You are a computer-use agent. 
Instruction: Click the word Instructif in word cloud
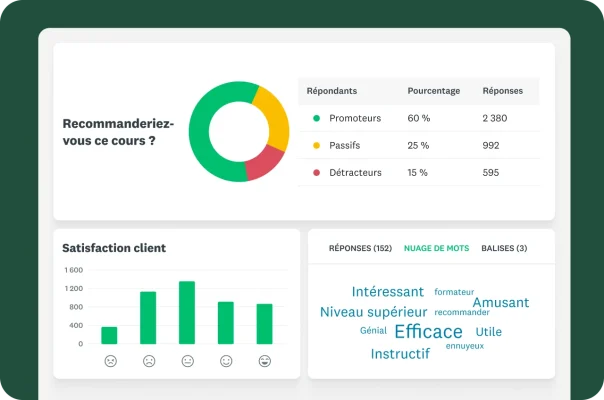pos(400,354)
